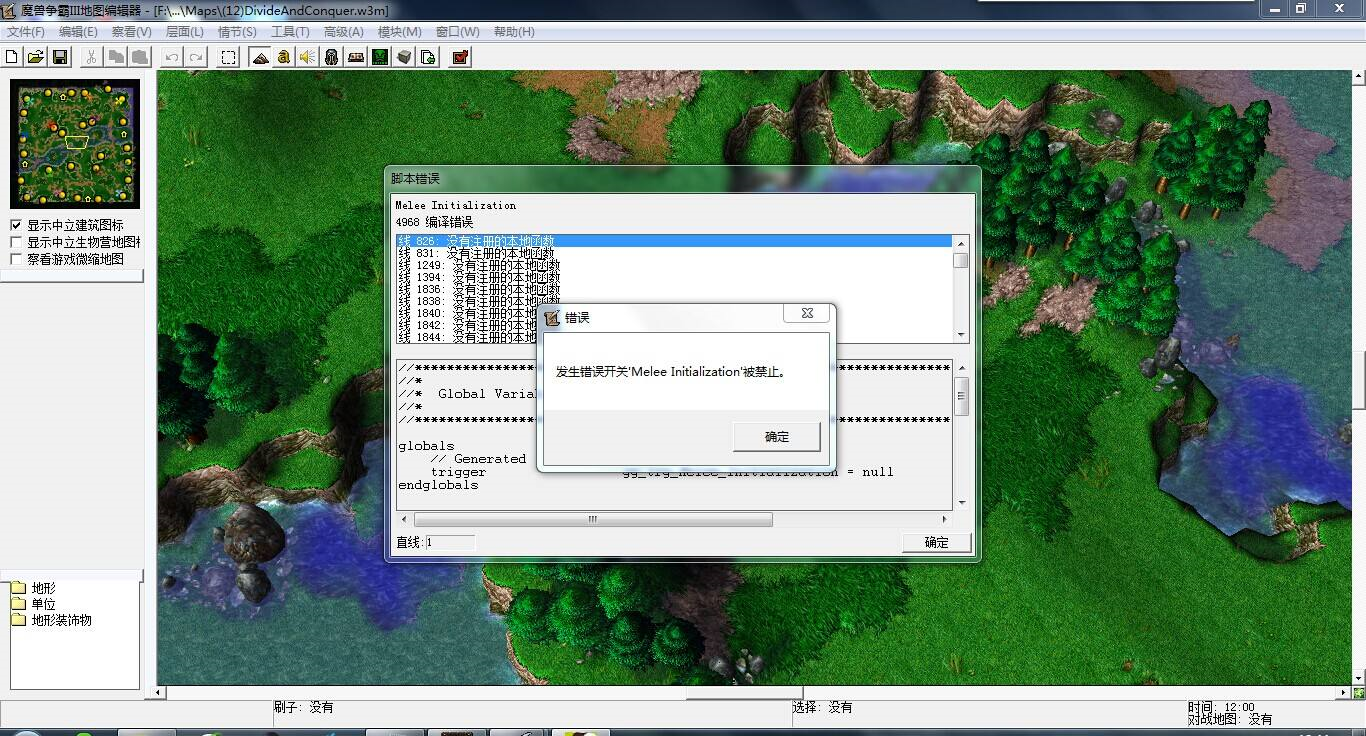
Task: Select error row 线 1249
Action: (x=674, y=265)
